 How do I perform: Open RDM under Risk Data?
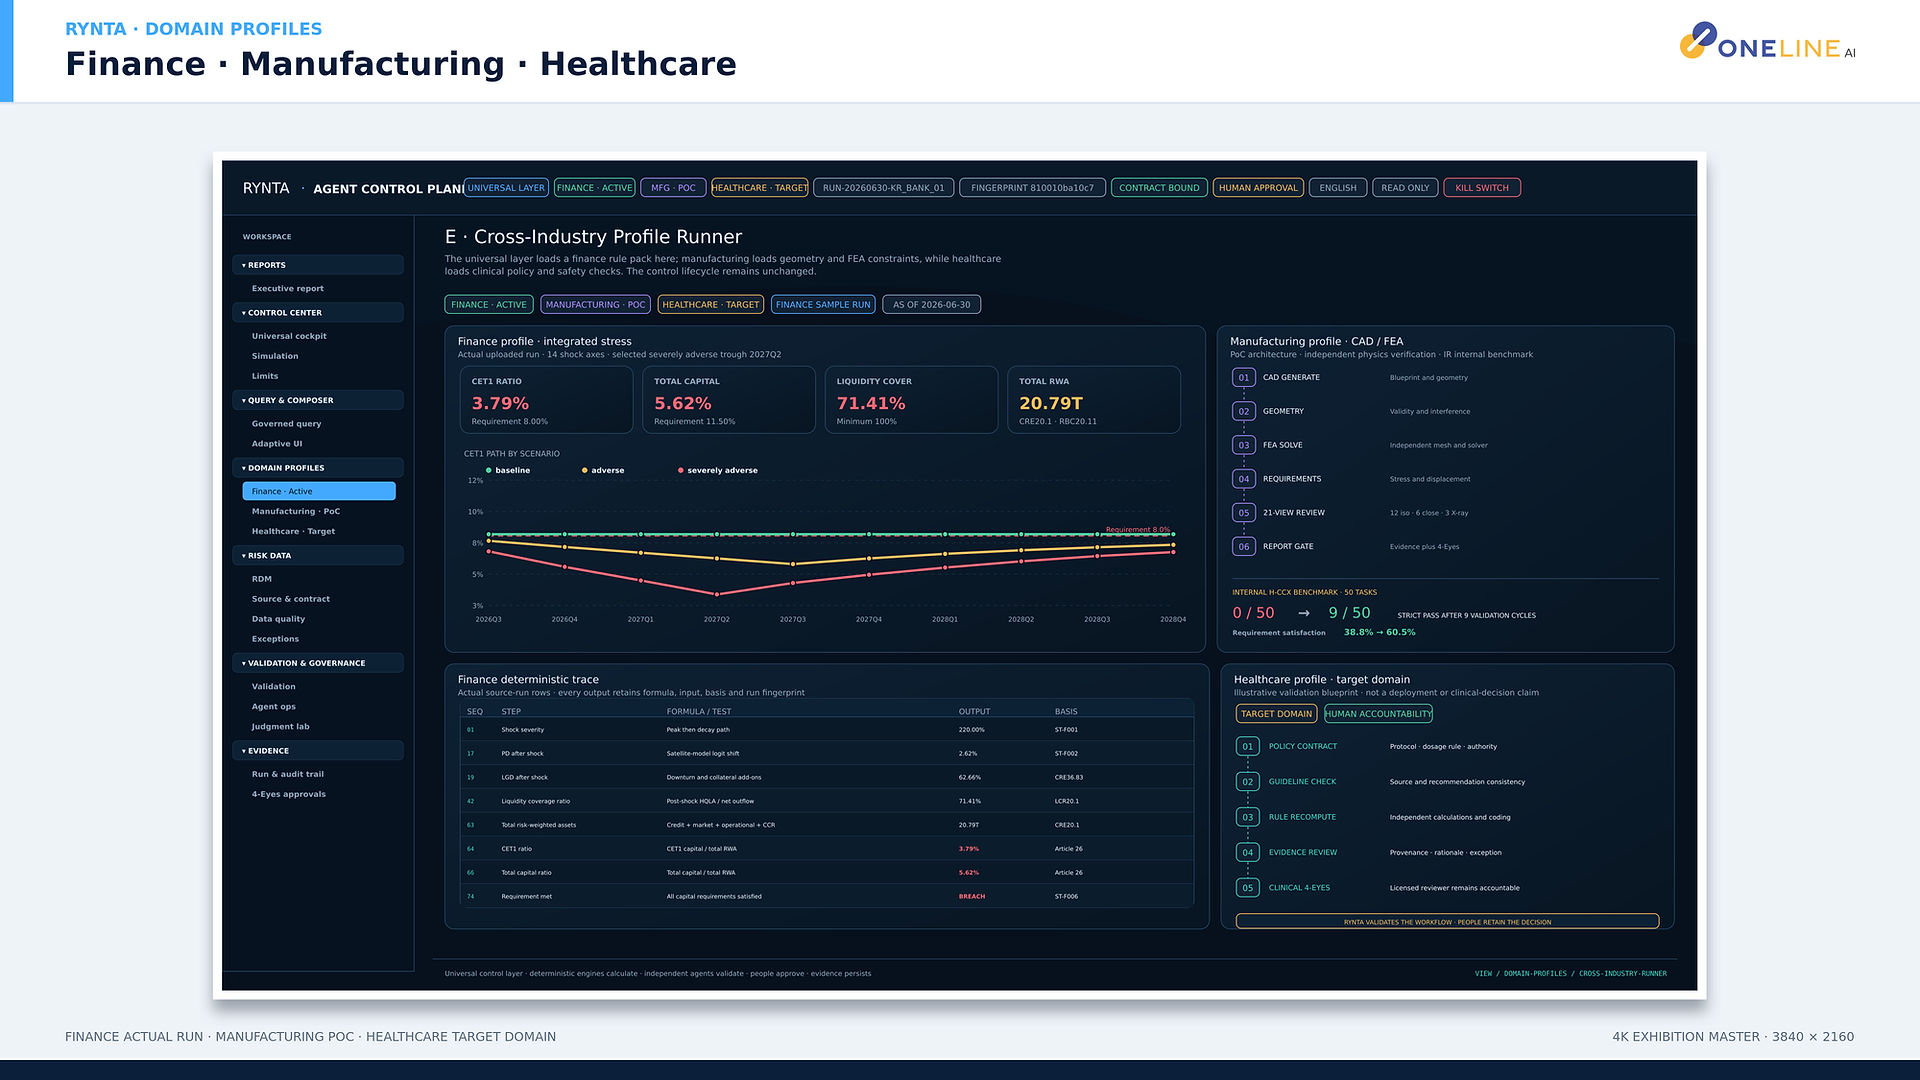(x=262, y=579)
